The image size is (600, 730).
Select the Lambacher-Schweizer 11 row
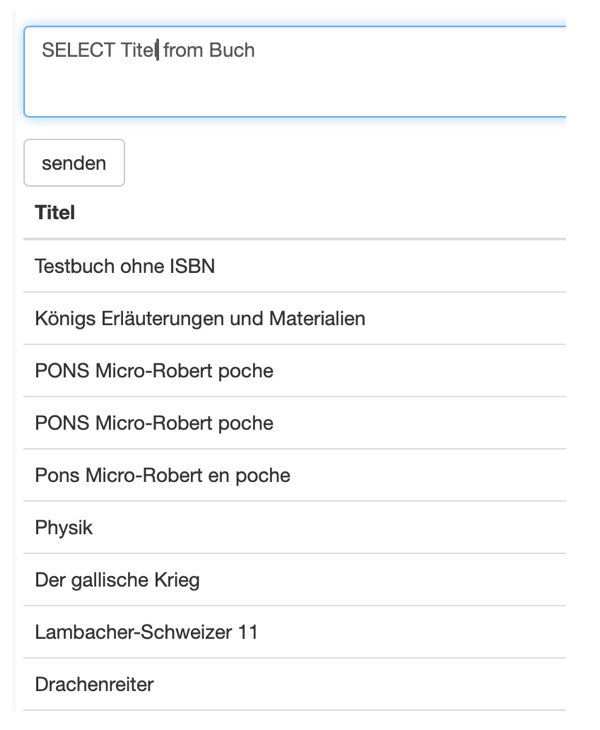point(139,632)
